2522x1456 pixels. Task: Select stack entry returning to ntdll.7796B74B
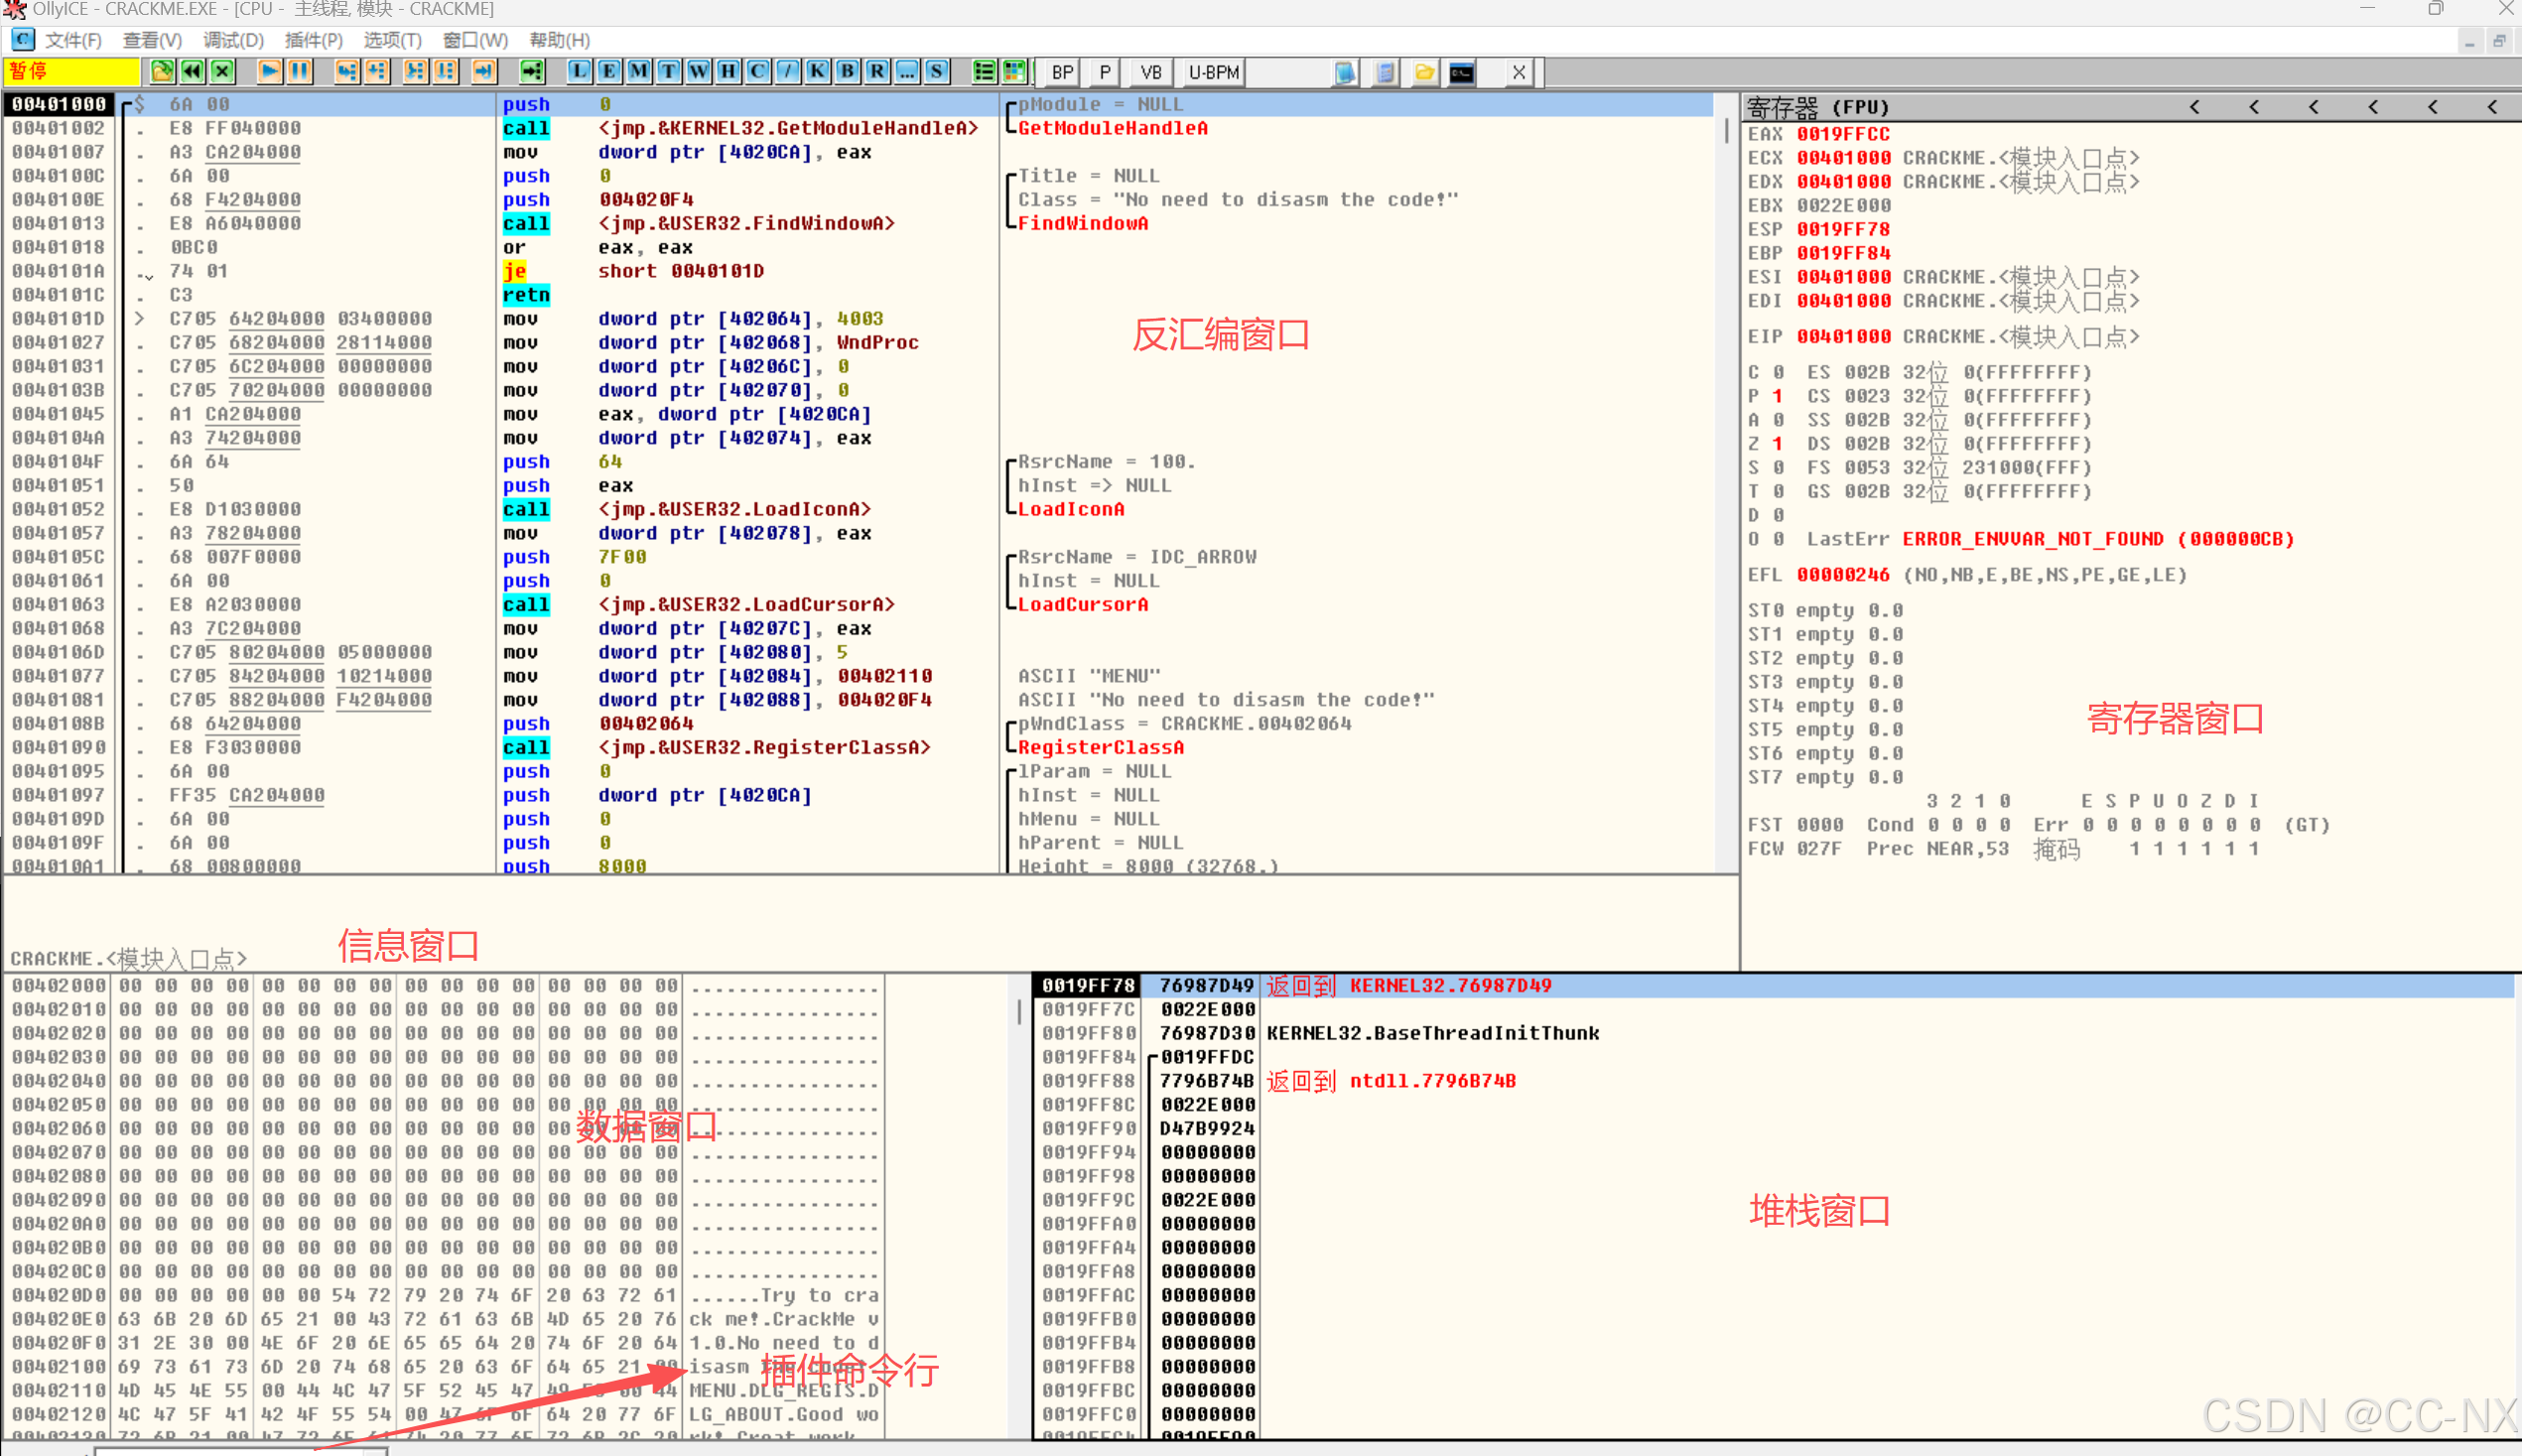[1772, 1081]
